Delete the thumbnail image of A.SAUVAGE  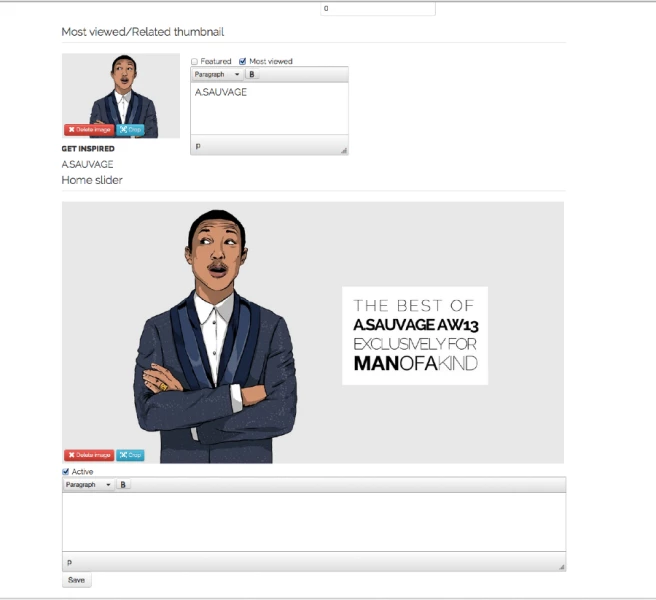[89, 130]
